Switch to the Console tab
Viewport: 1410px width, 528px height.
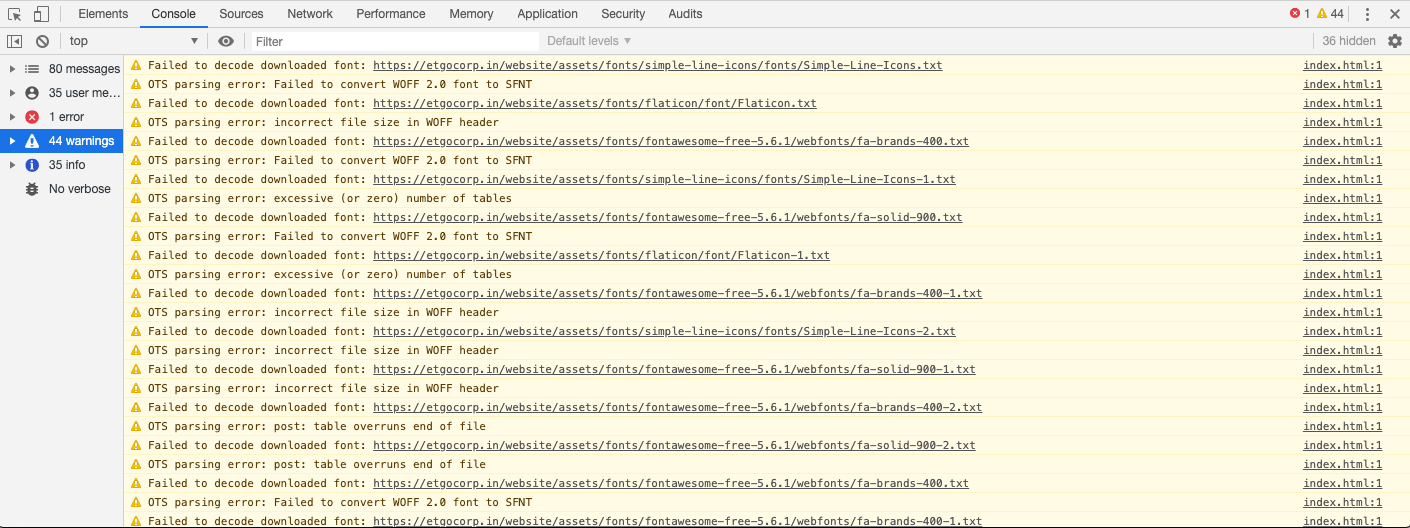coord(174,14)
